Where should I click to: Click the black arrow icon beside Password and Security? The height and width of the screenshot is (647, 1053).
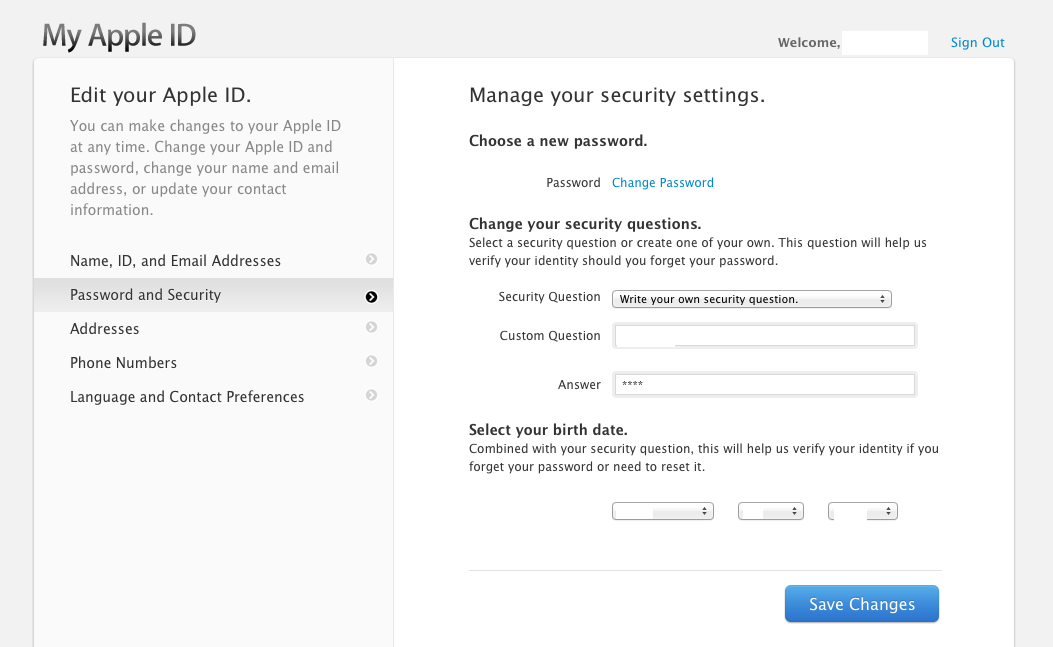click(x=371, y=297)
